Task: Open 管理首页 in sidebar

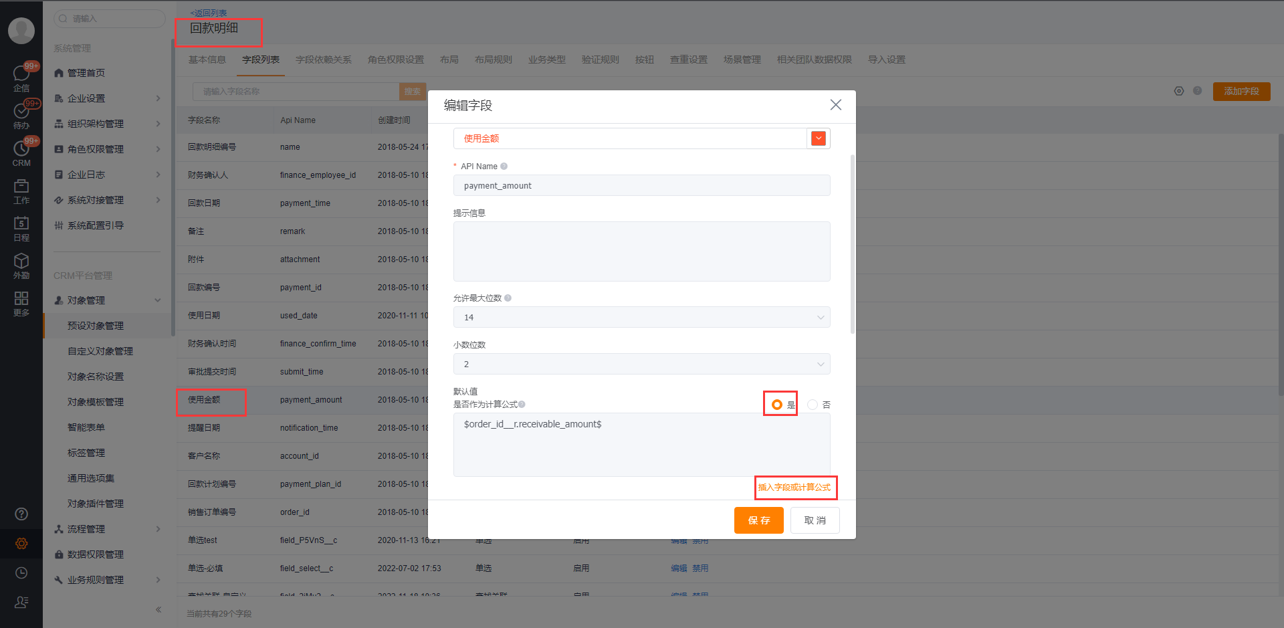Action: [86, 73]
